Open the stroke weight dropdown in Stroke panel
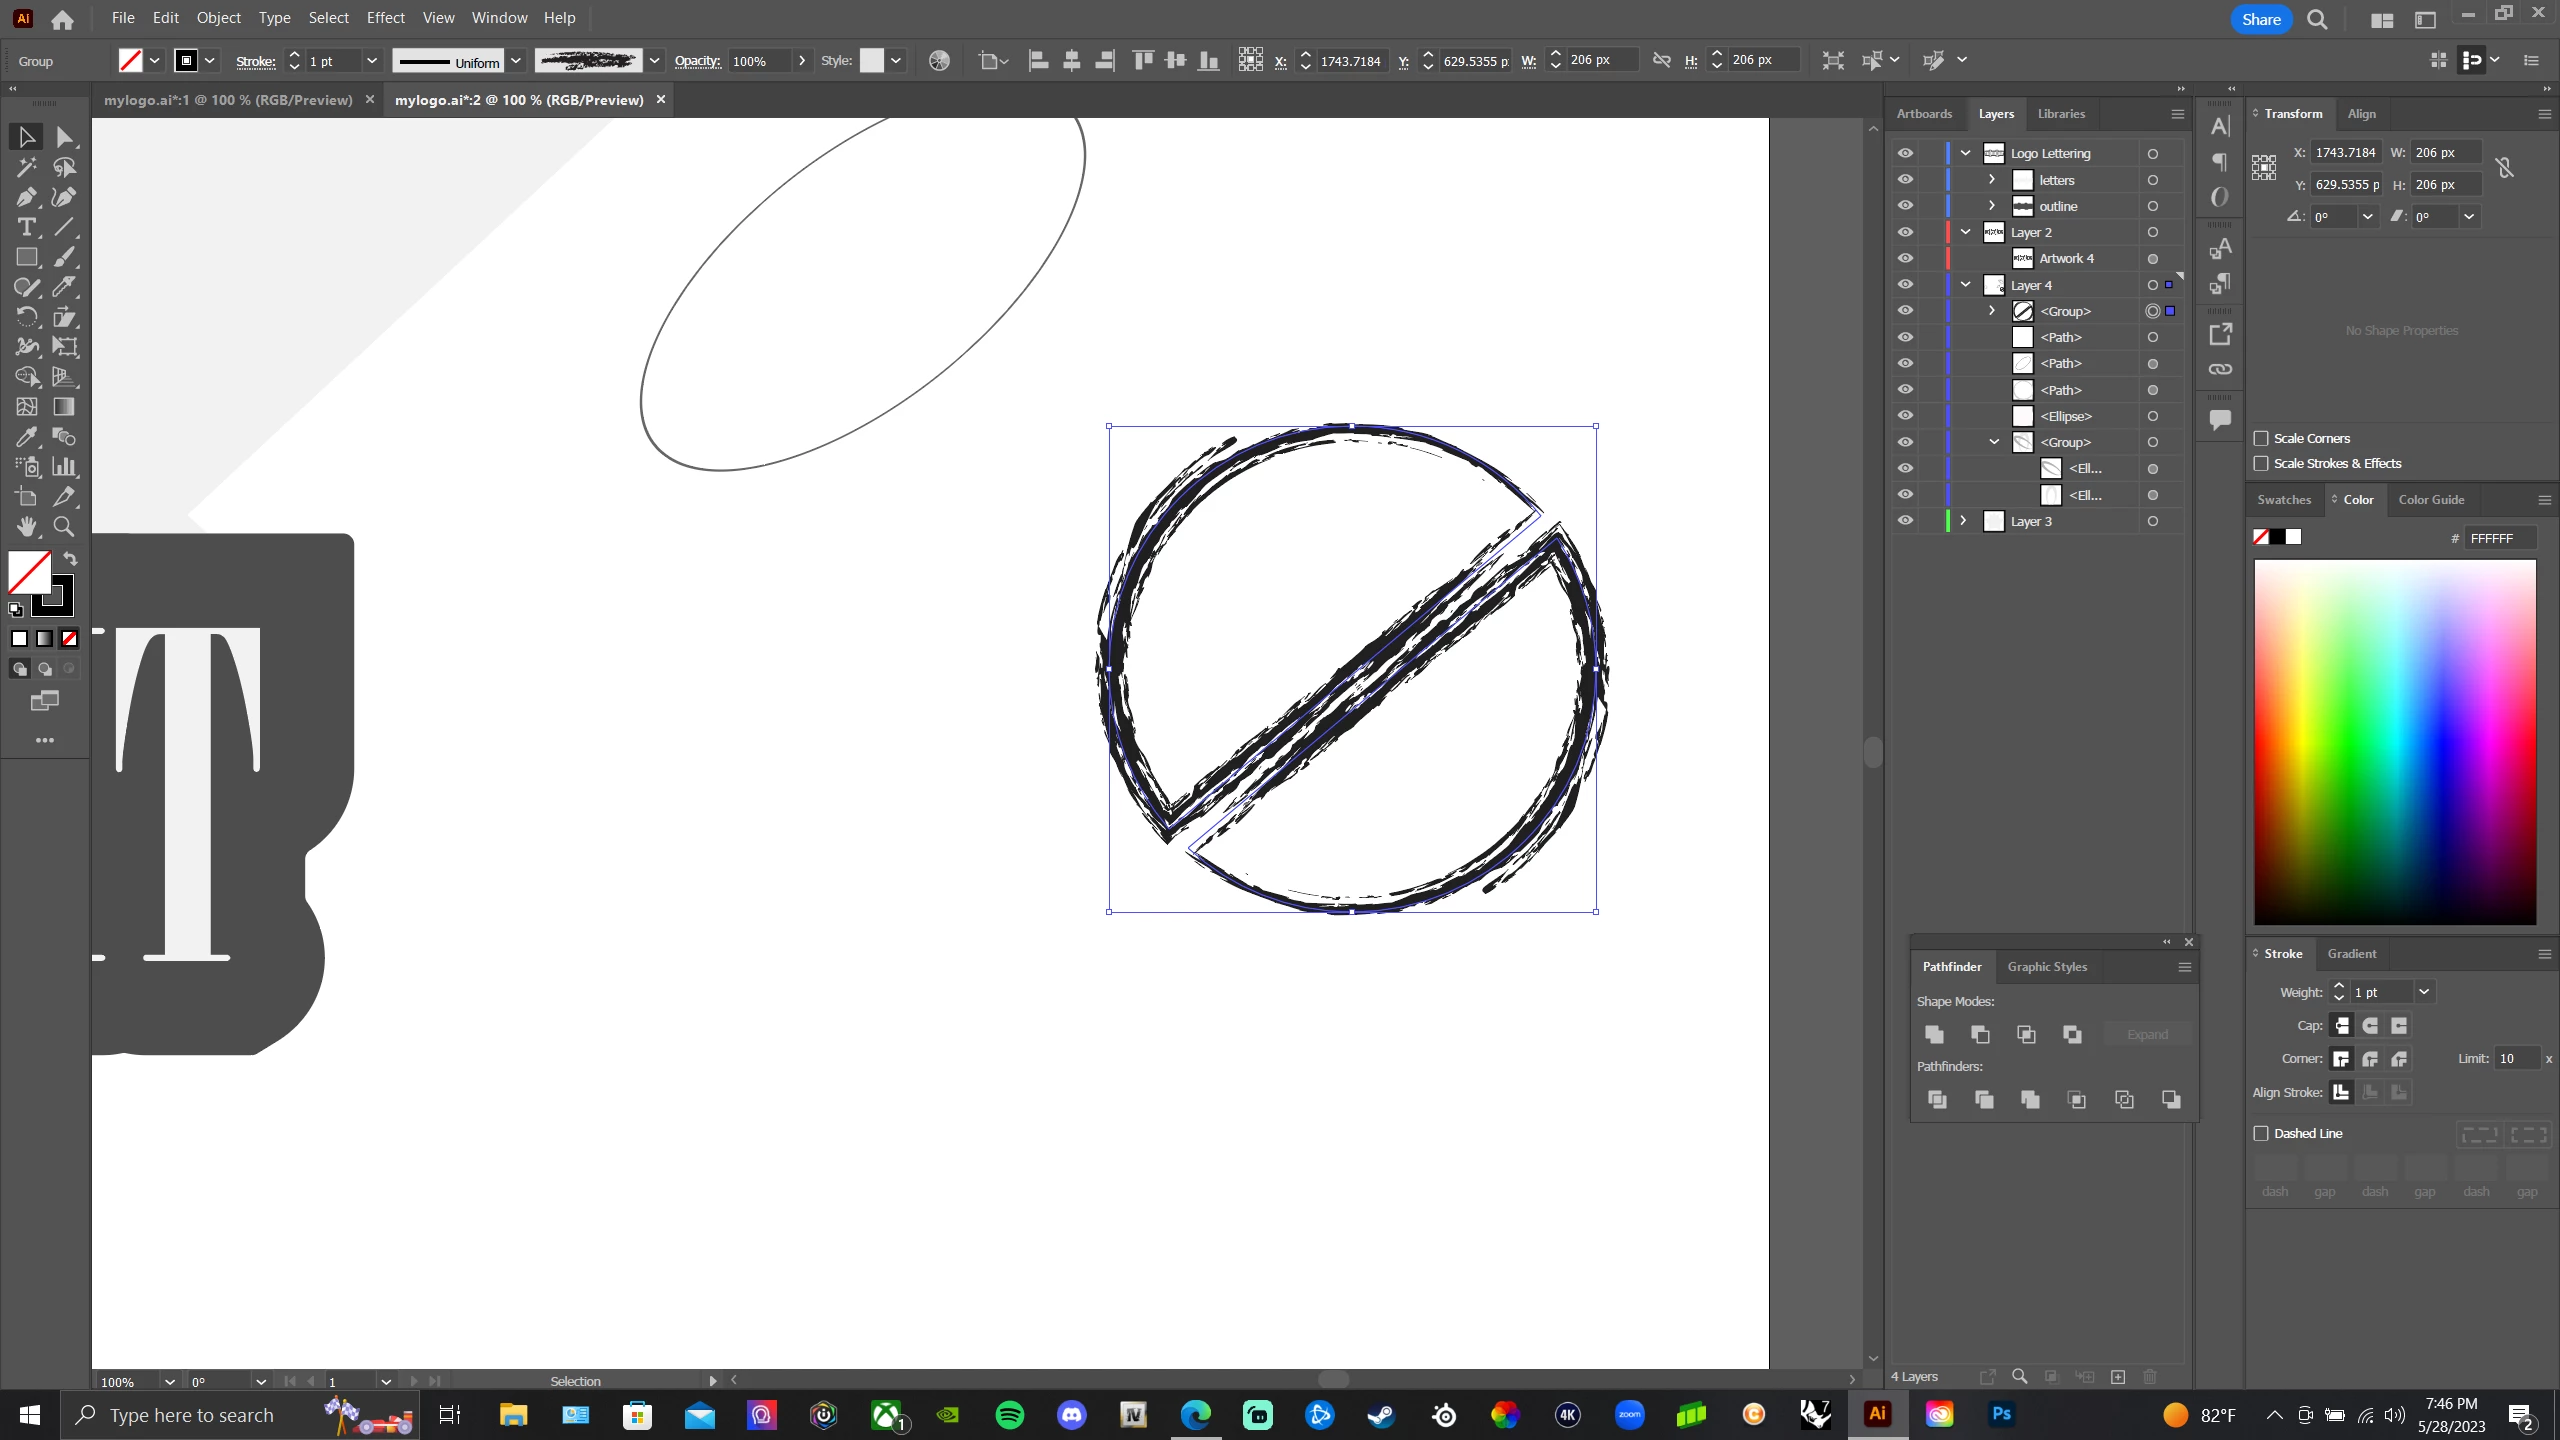Image resolution: width=2560 pixels, height=1440 pixels. 2424,992
